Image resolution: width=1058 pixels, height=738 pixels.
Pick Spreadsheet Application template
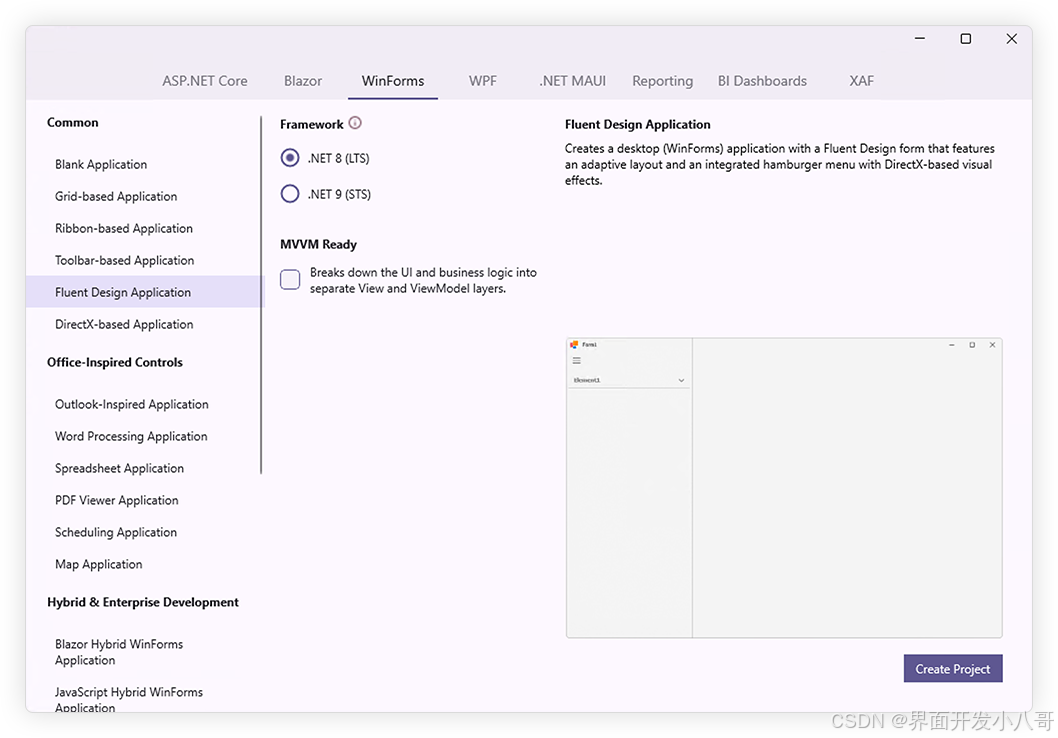tap(145, 468)
